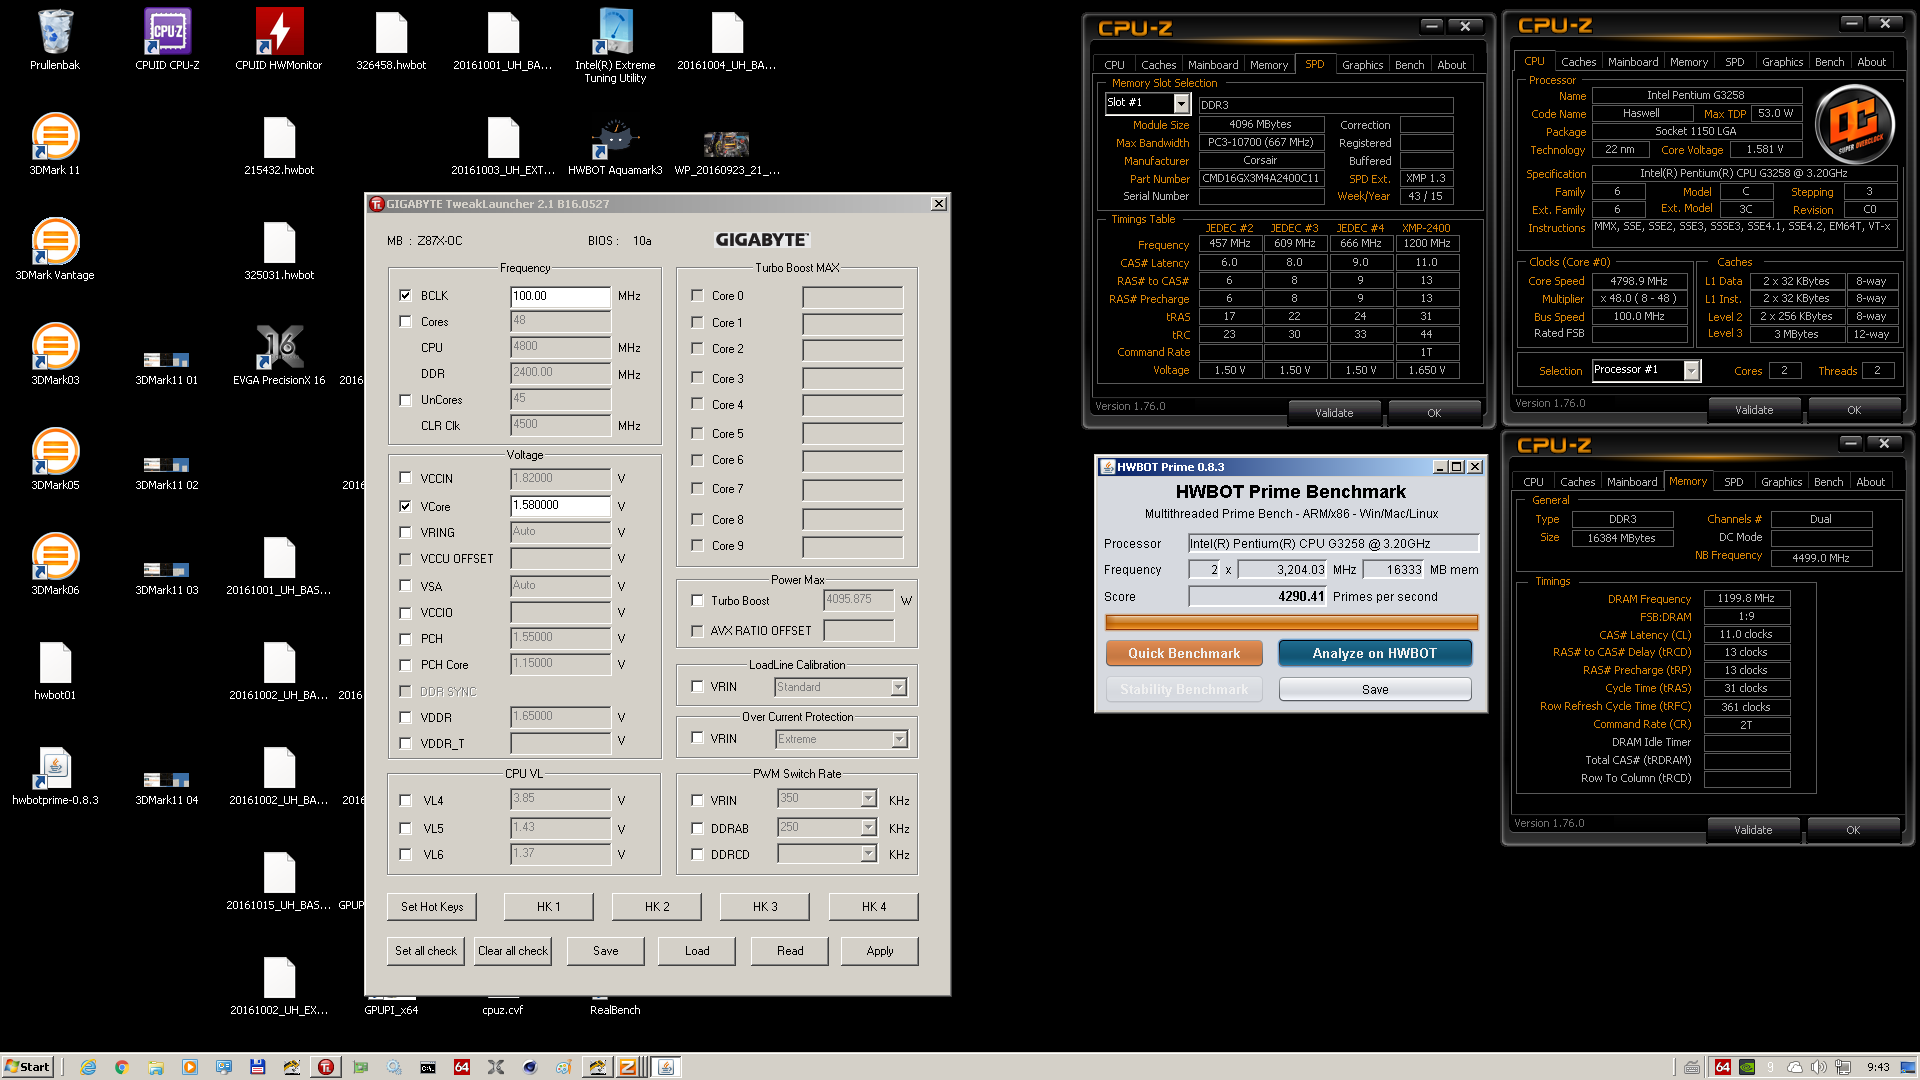Open Mainboard tab in SPD CPU-Z window
Image resolution: width=1920 pixels, height=1080 pixels.
click(x=1213, y=65)
